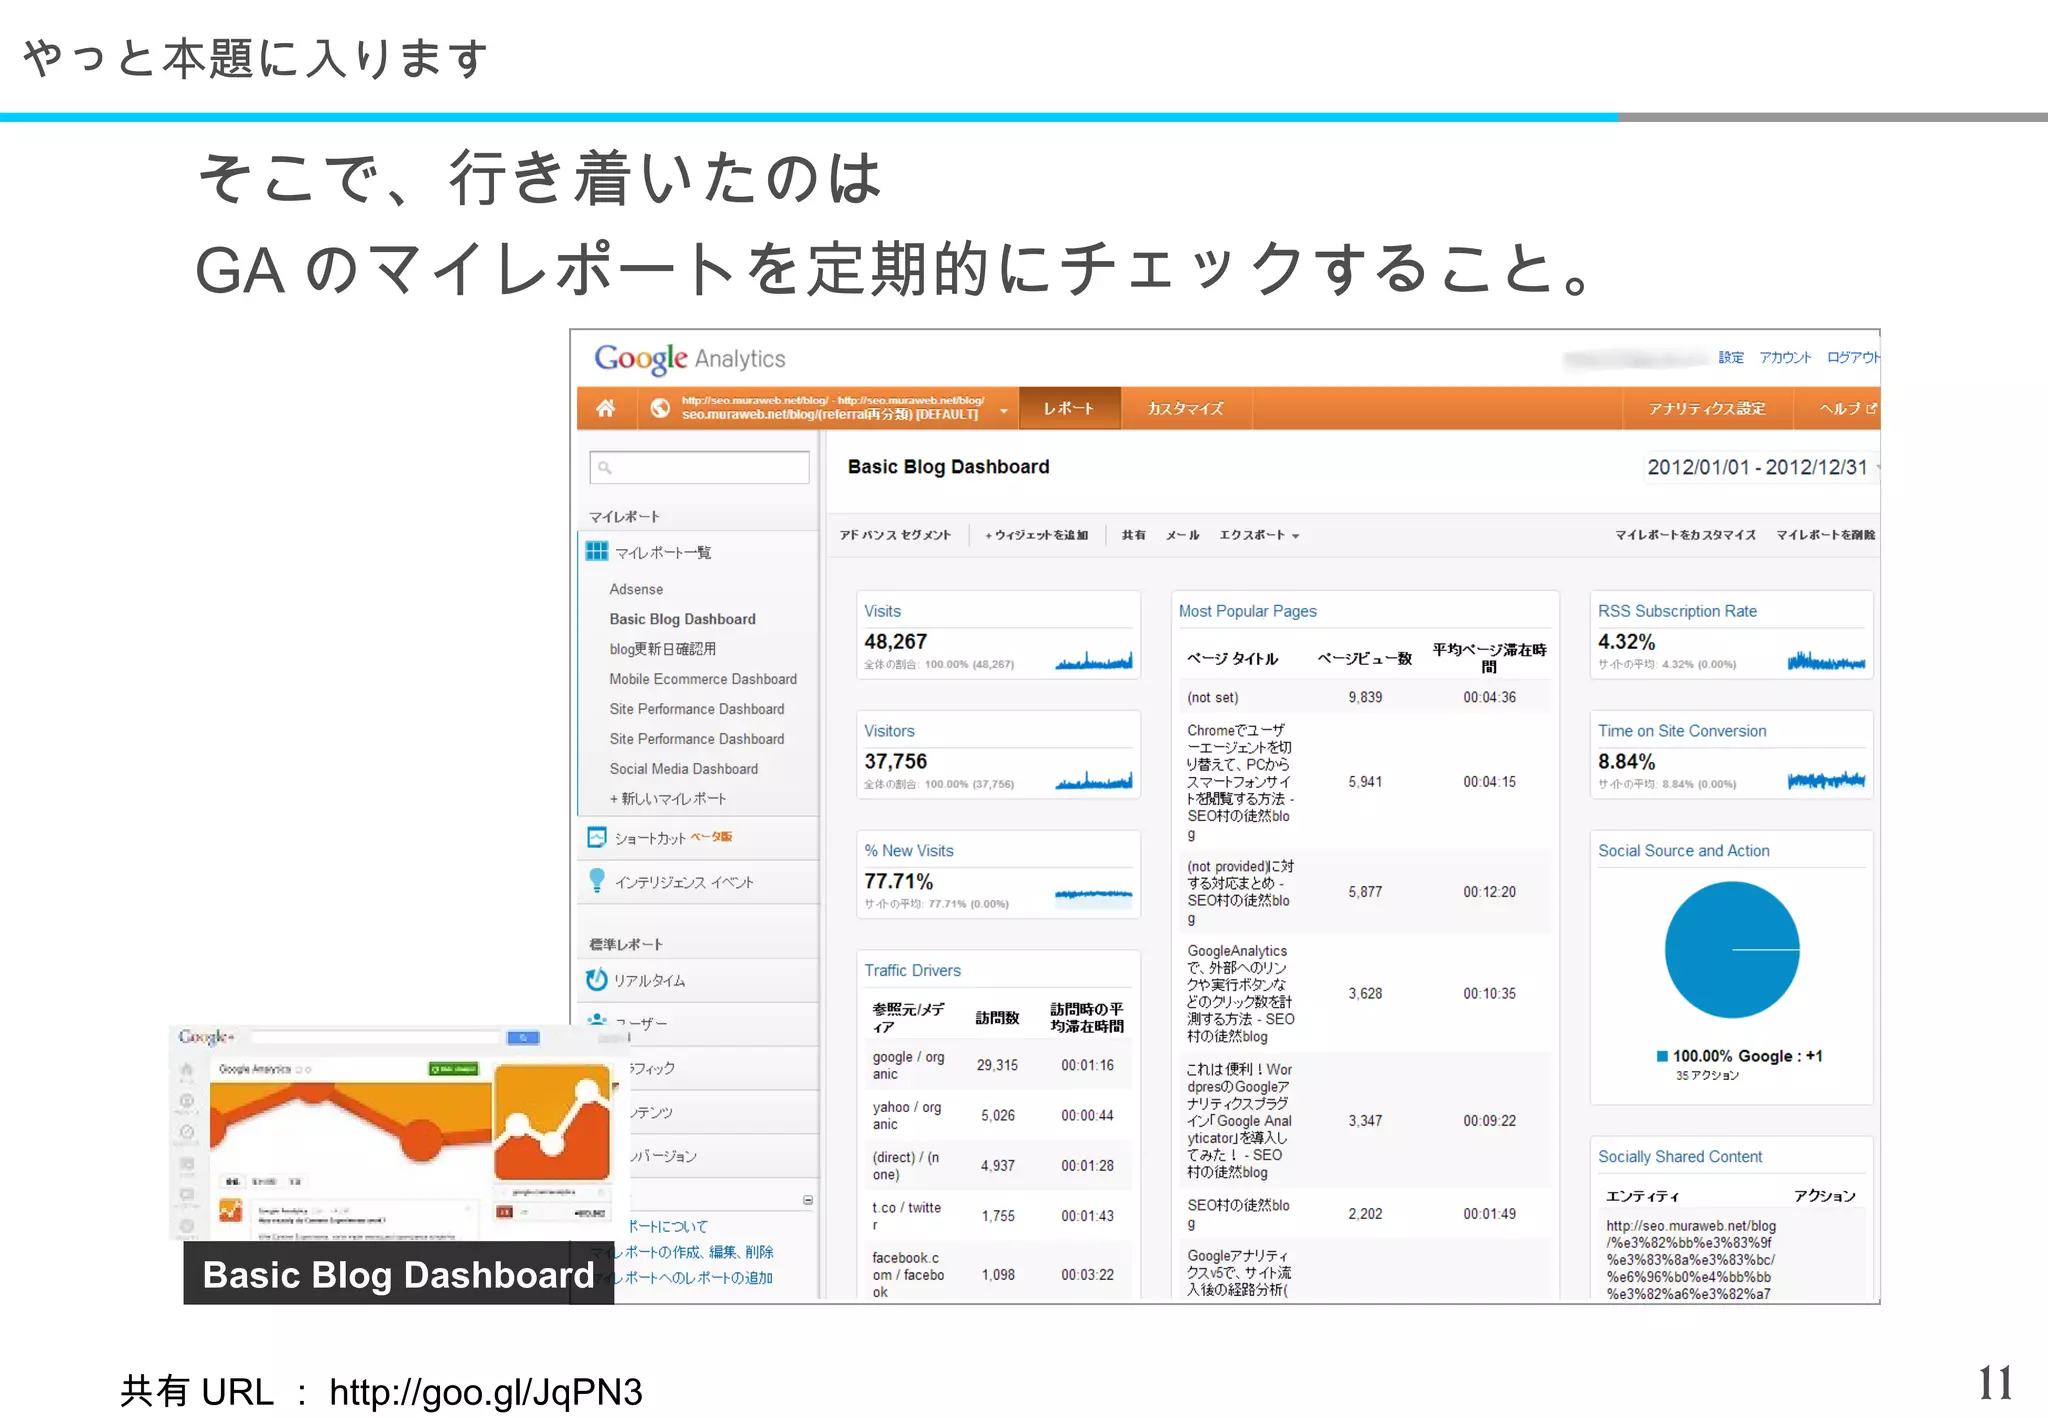The image size is (2048, 1418).
Task: Click the Visits sparkline chart
Action: pyautogui.click(x=1094, y=660)
